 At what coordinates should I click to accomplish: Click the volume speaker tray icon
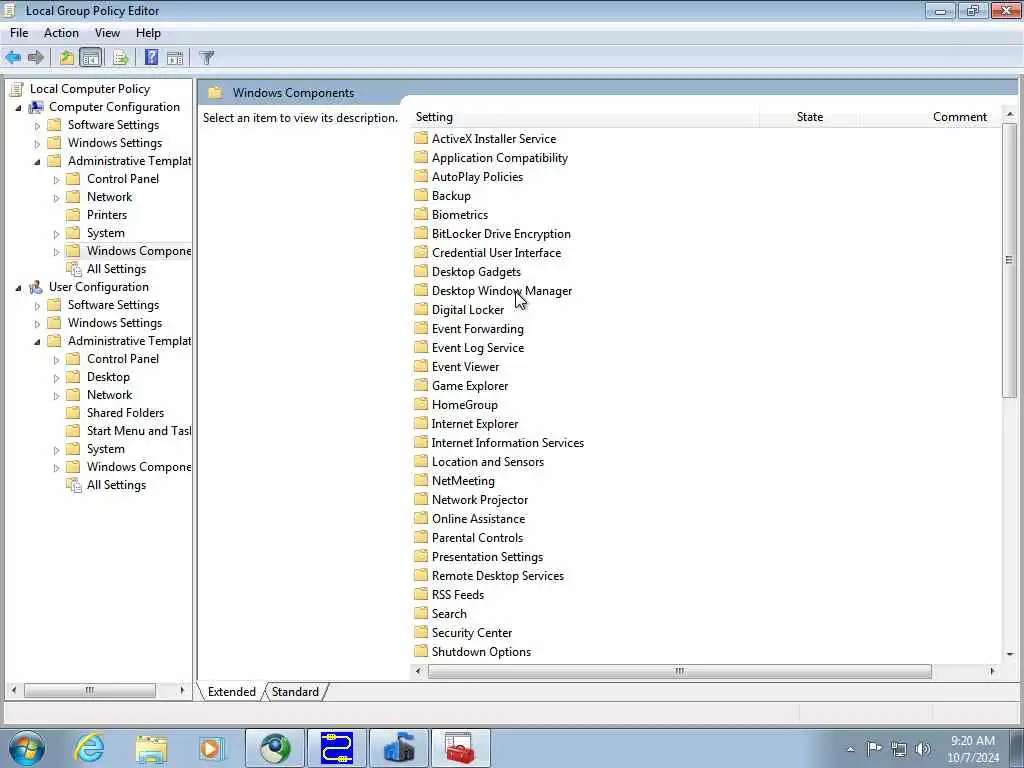[x=923, y=749]
